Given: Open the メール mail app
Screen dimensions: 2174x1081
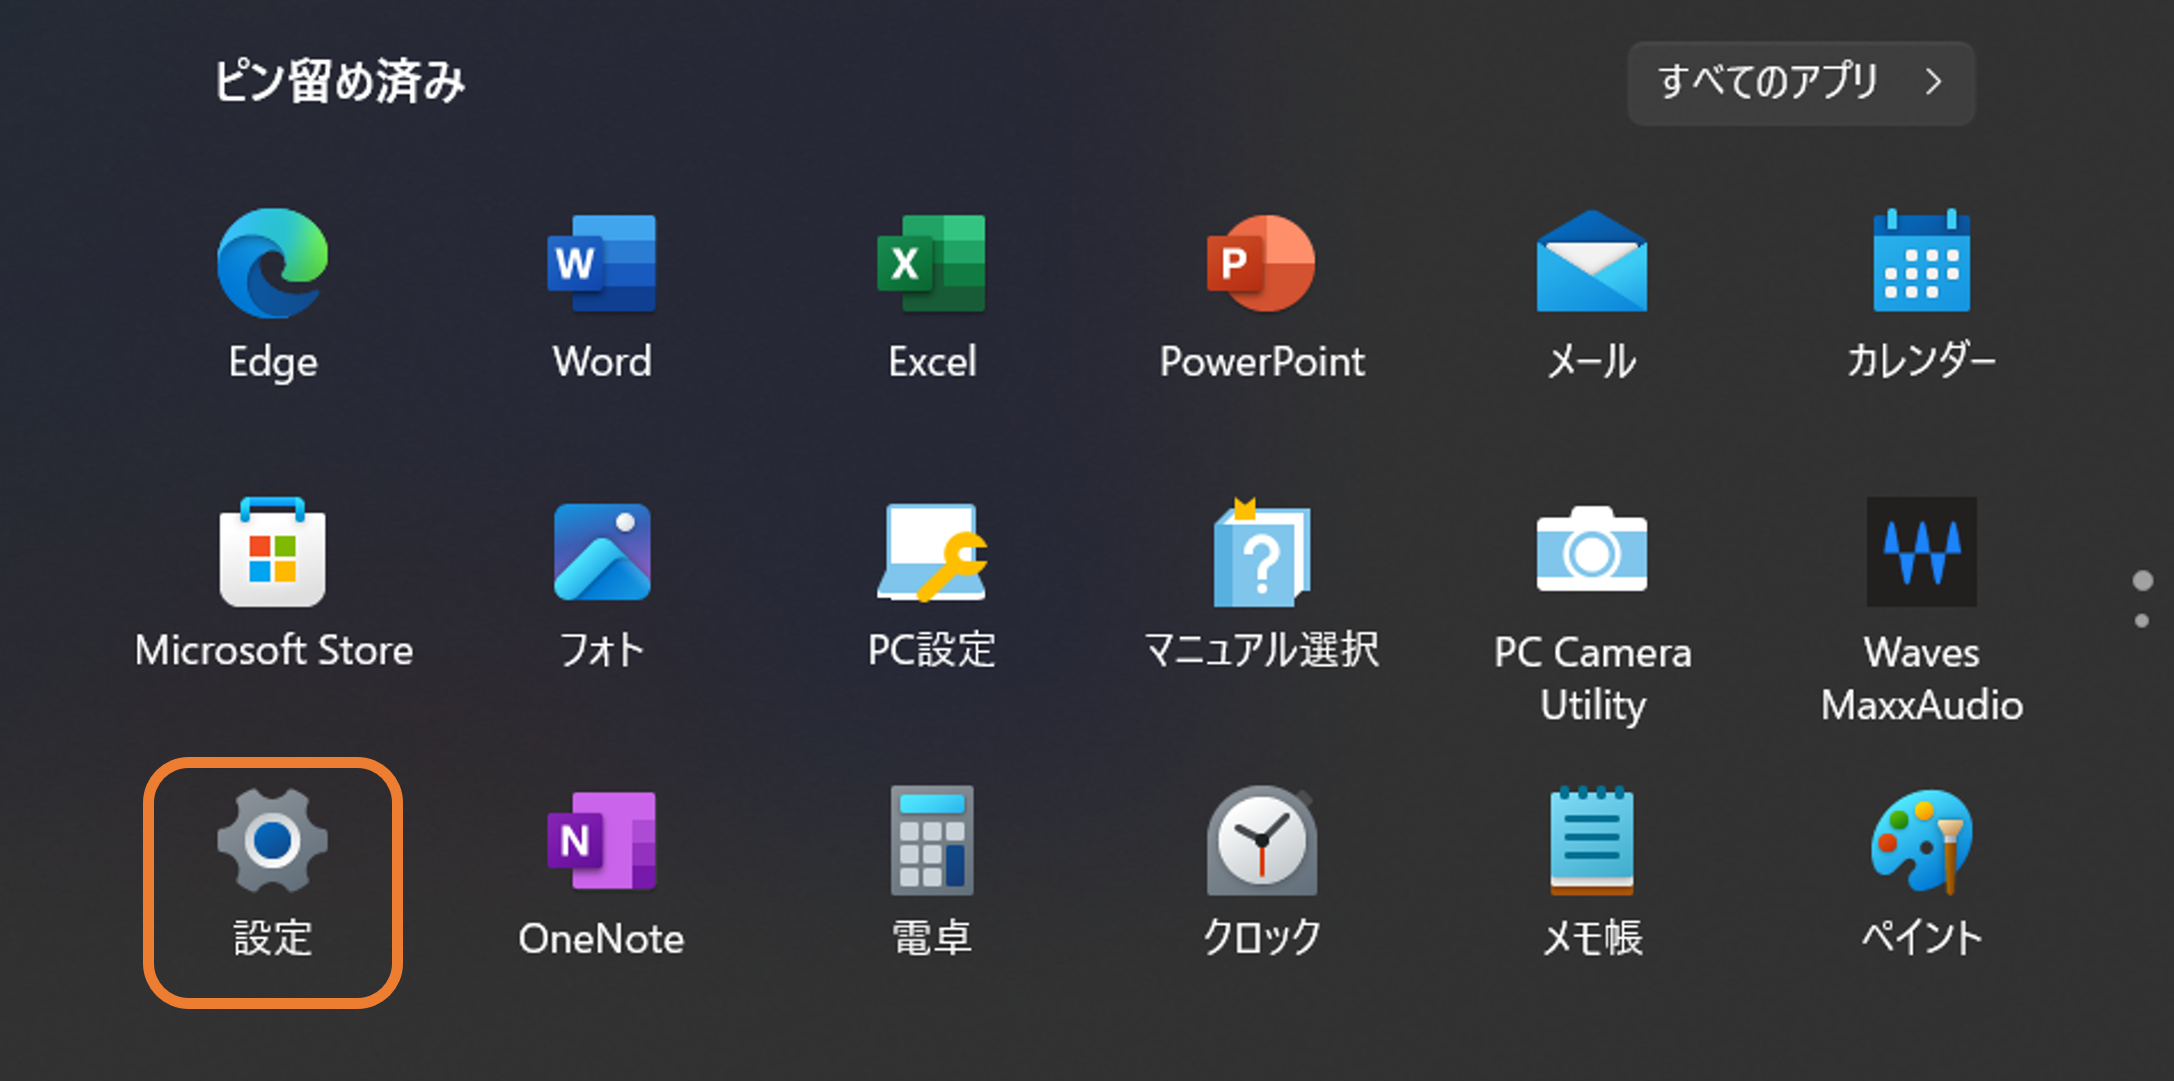Looking at the screenshot, I should point(1592,262).
